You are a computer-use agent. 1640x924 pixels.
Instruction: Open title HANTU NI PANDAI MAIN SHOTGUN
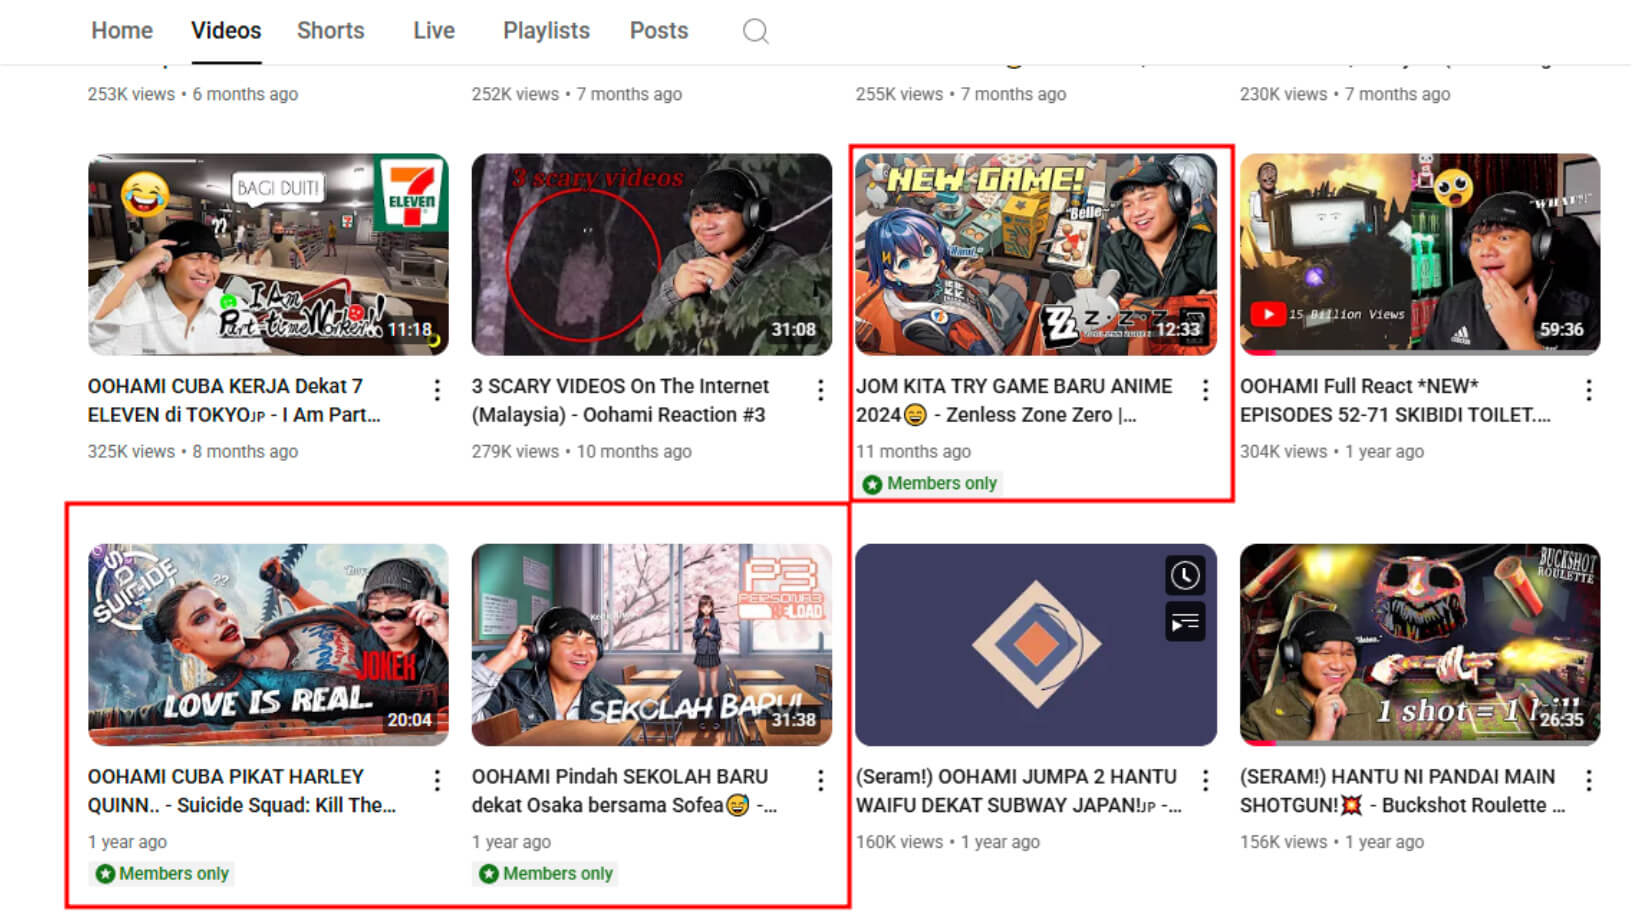click(x=1402, y=791)
